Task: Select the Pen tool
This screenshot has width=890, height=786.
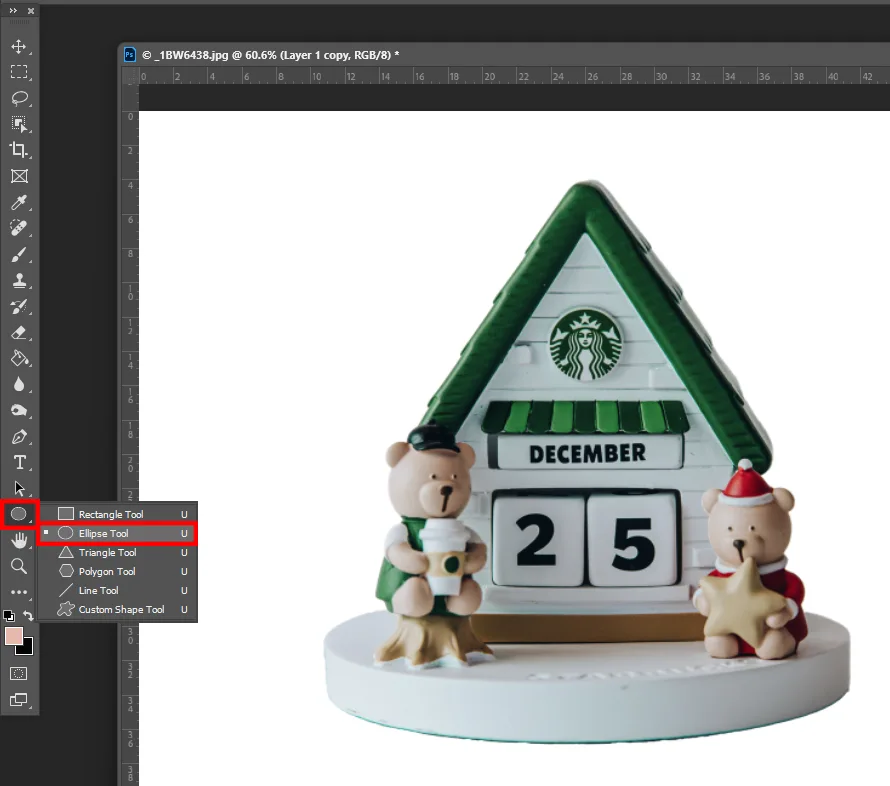Action: tap(19, 436)
